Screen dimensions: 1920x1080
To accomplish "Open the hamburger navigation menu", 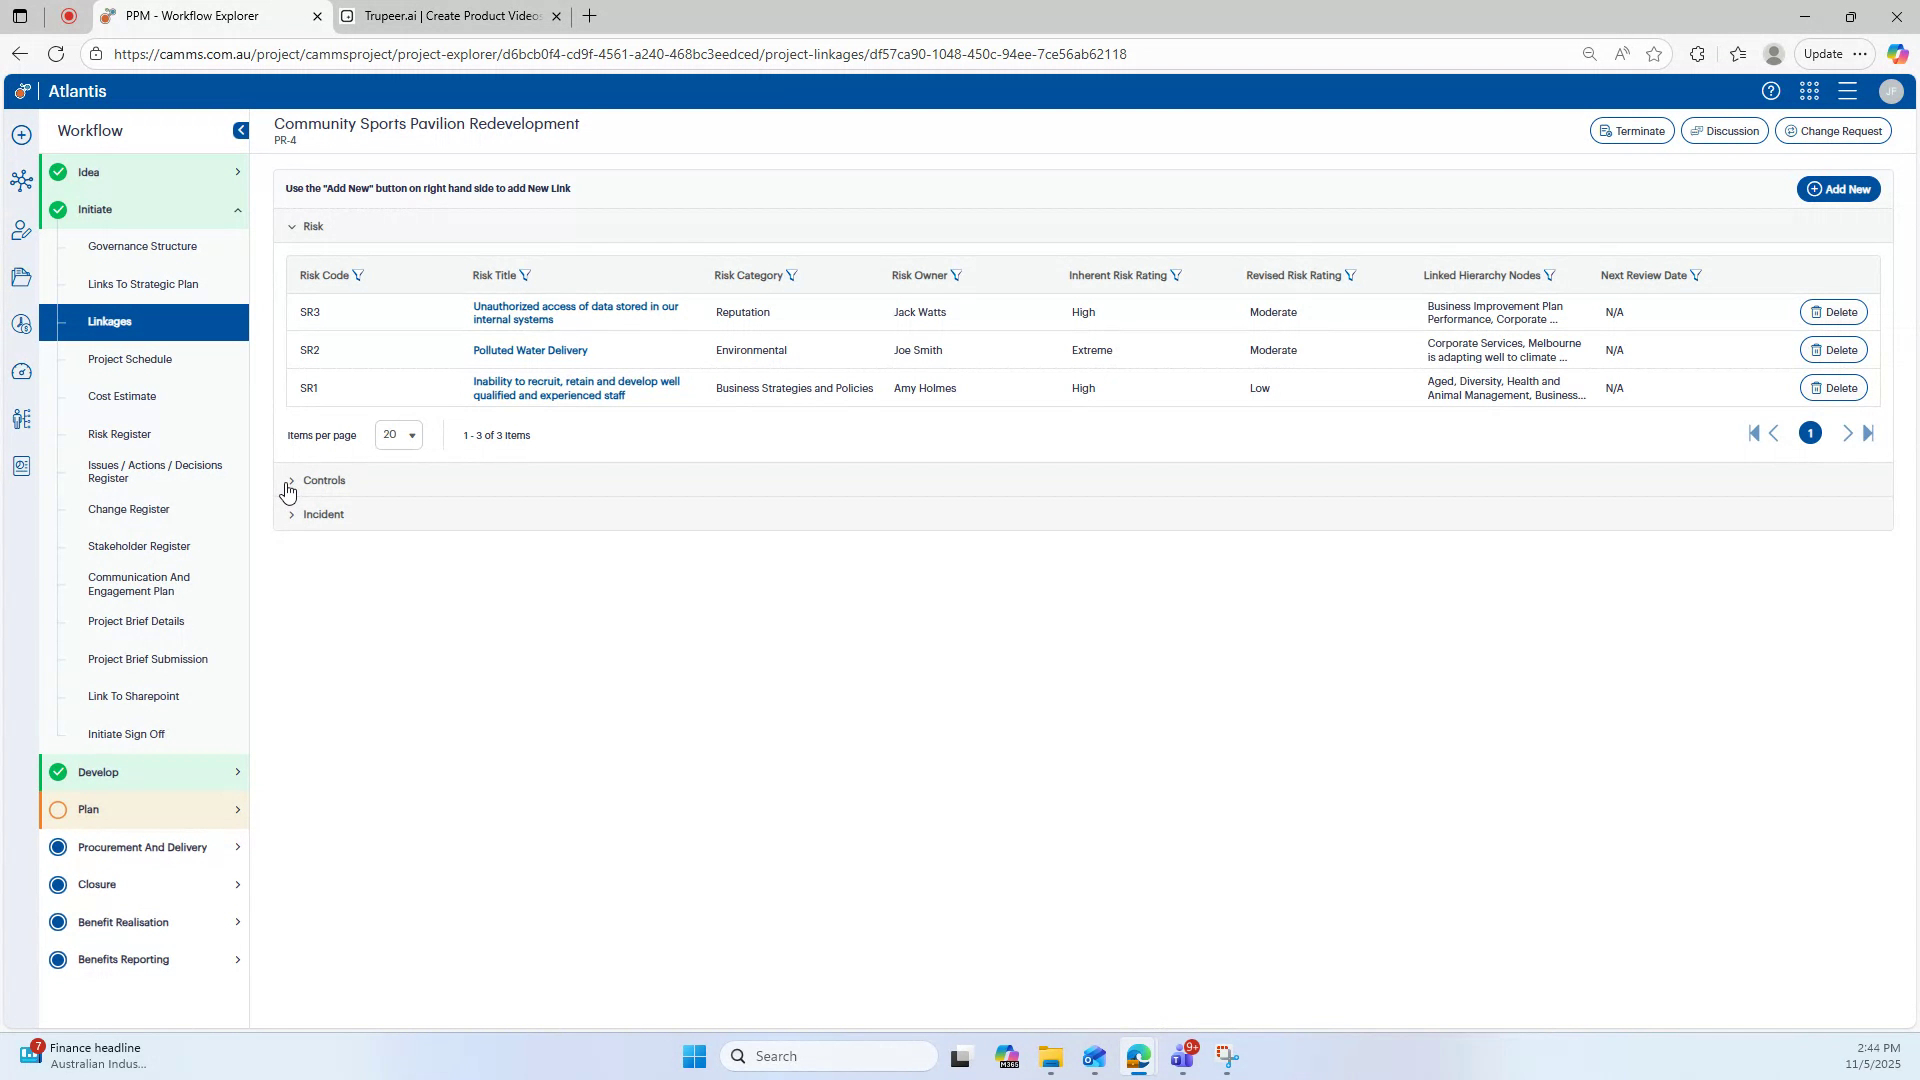I will 1847,91.
